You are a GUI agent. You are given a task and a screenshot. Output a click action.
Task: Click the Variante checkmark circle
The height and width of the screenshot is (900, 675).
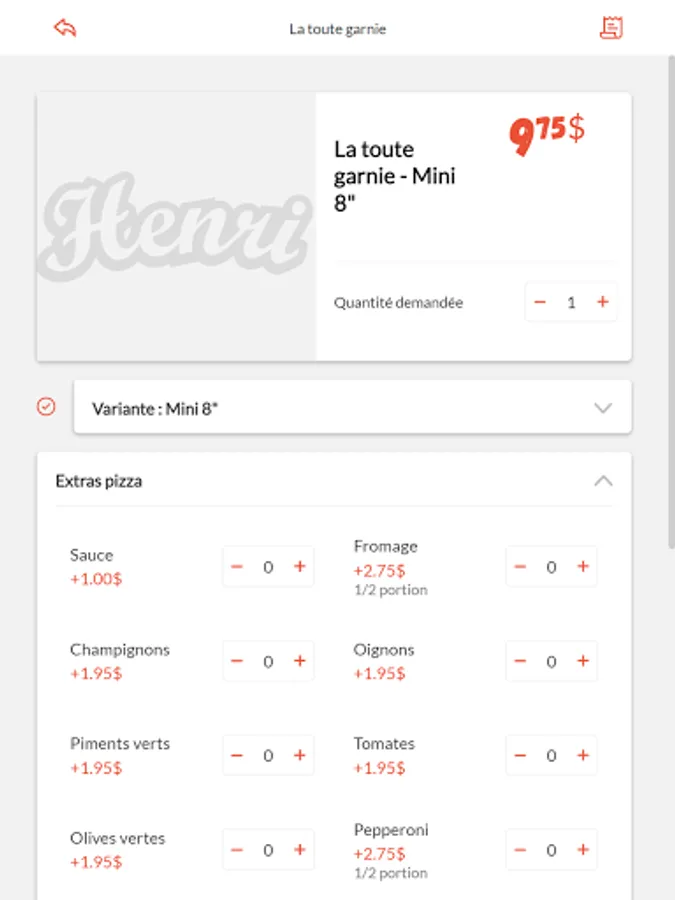click(x=46, y=407)
